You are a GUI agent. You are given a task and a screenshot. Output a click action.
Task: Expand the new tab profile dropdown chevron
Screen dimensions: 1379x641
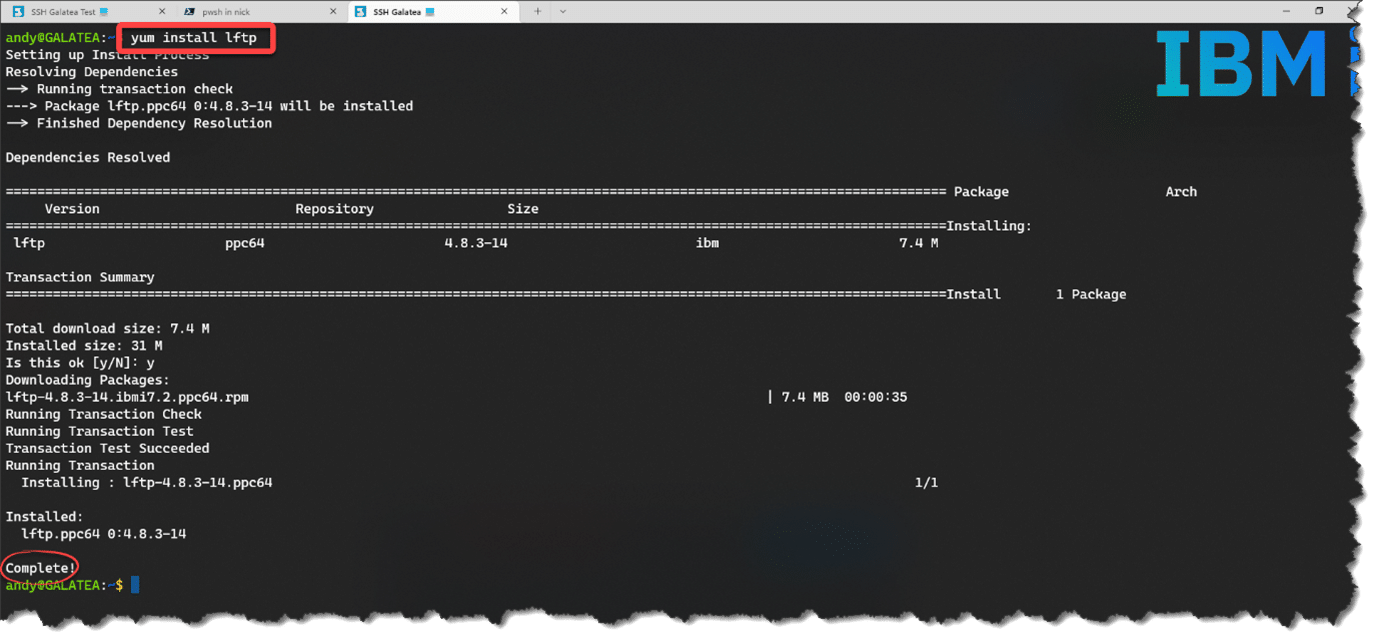[x=562, y=12]
